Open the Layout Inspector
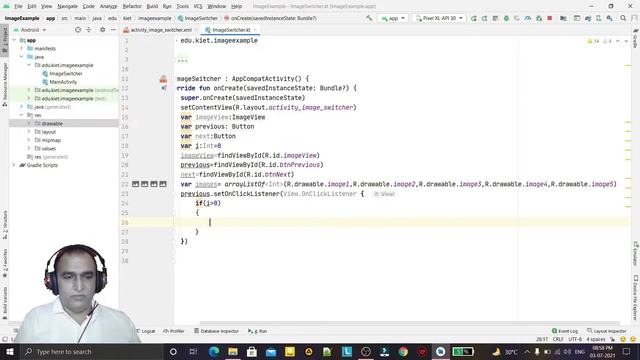The width and height of the screenshot is (640, 360). [607, 331]
